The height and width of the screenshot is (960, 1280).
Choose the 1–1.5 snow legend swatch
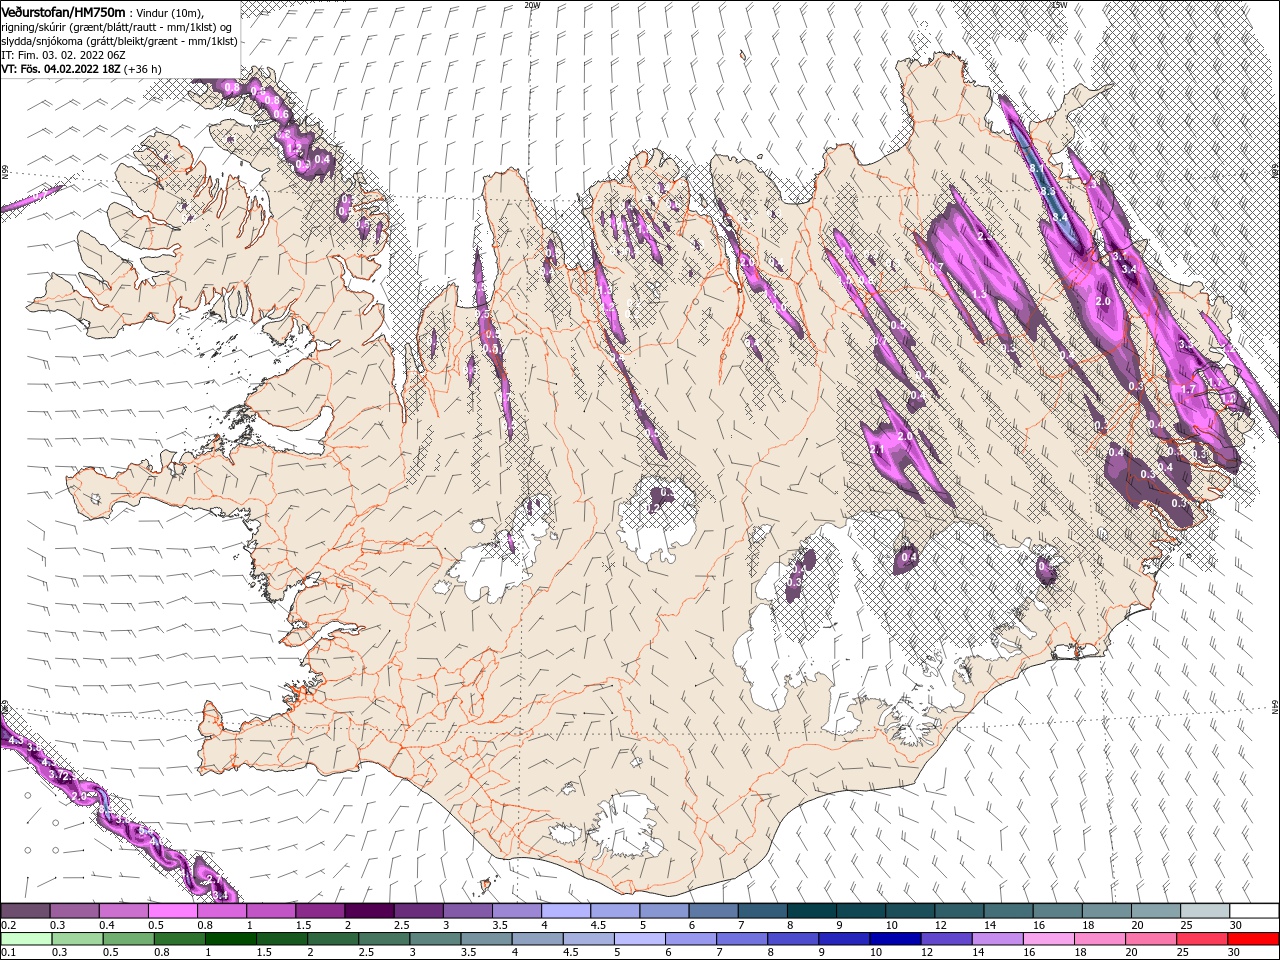(271, 911)
